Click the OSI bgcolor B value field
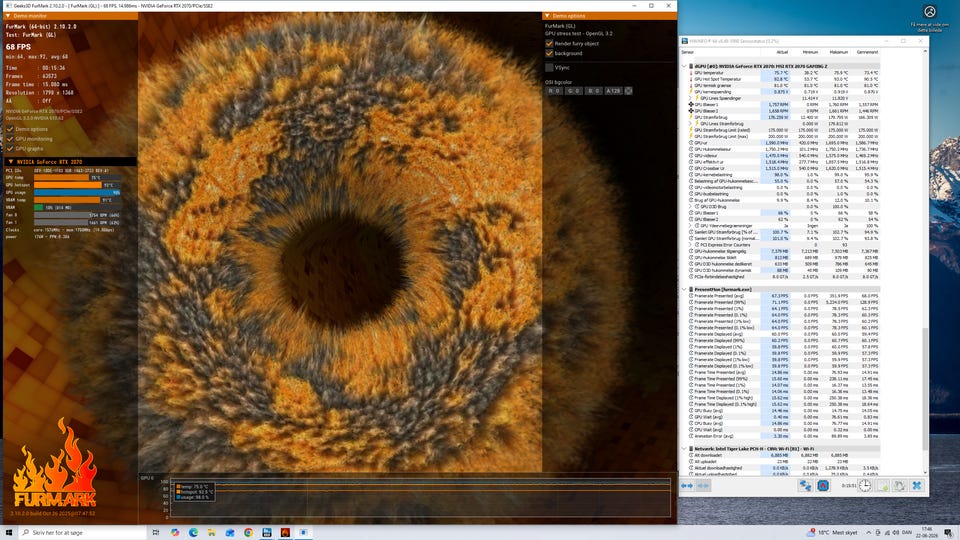The image size is (960, 540). (593, 91)
